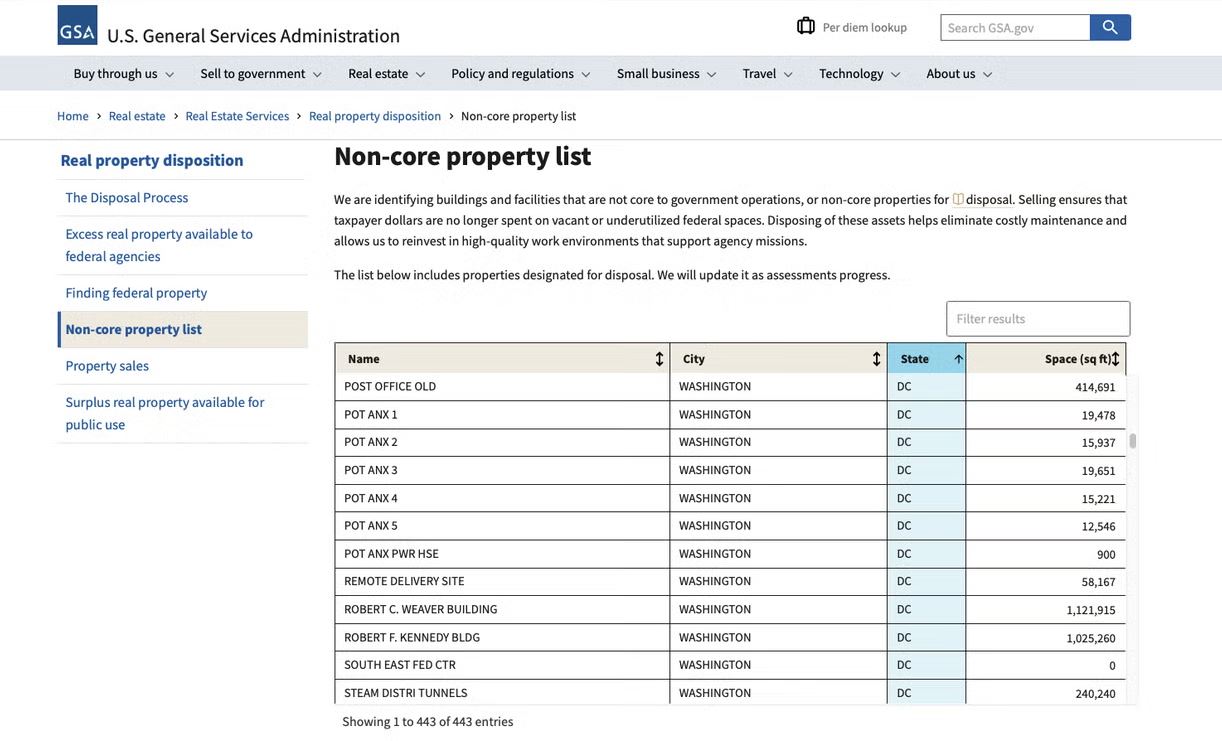Click the Property sales sidebar link
Screen dimensions: 1222x741
click(x=107, y=366)
